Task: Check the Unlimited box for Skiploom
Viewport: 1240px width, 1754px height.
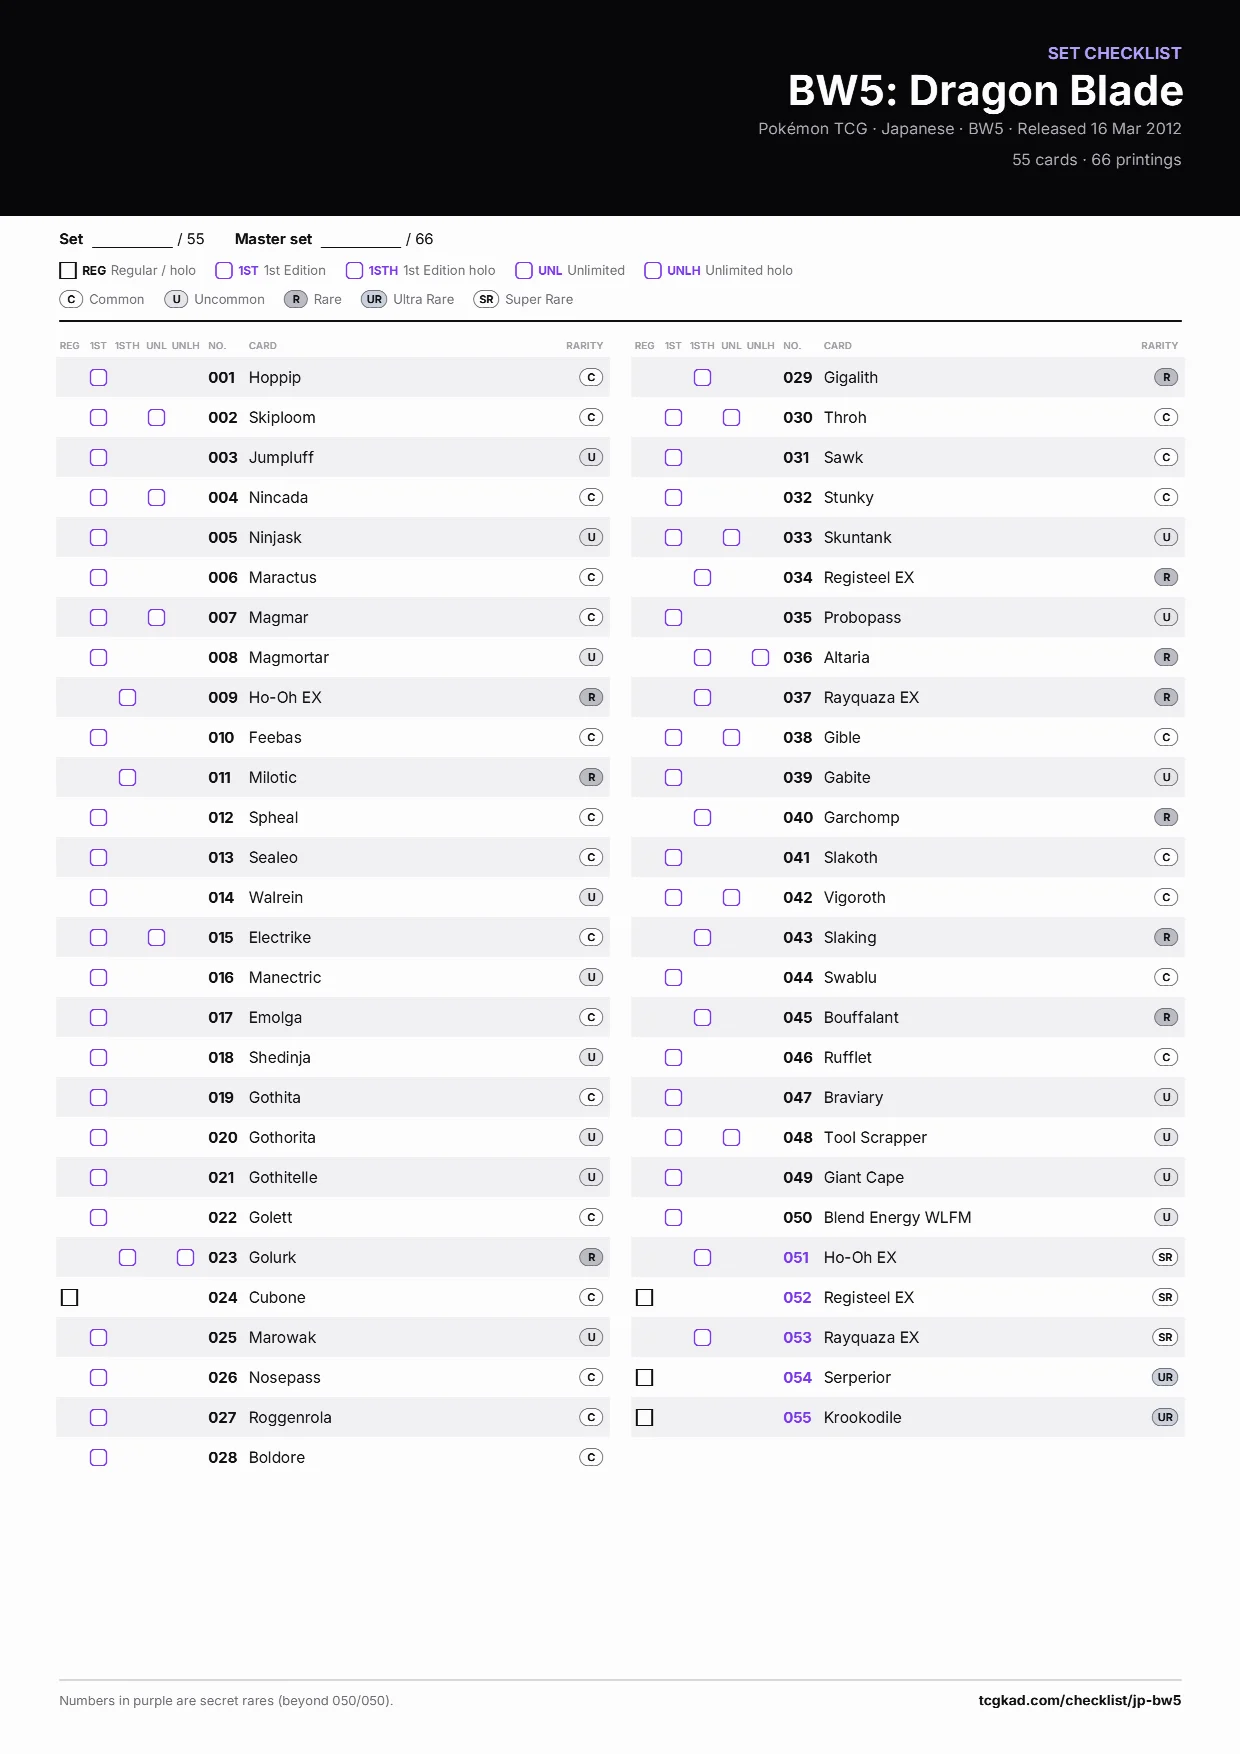Action: point(156,417)
